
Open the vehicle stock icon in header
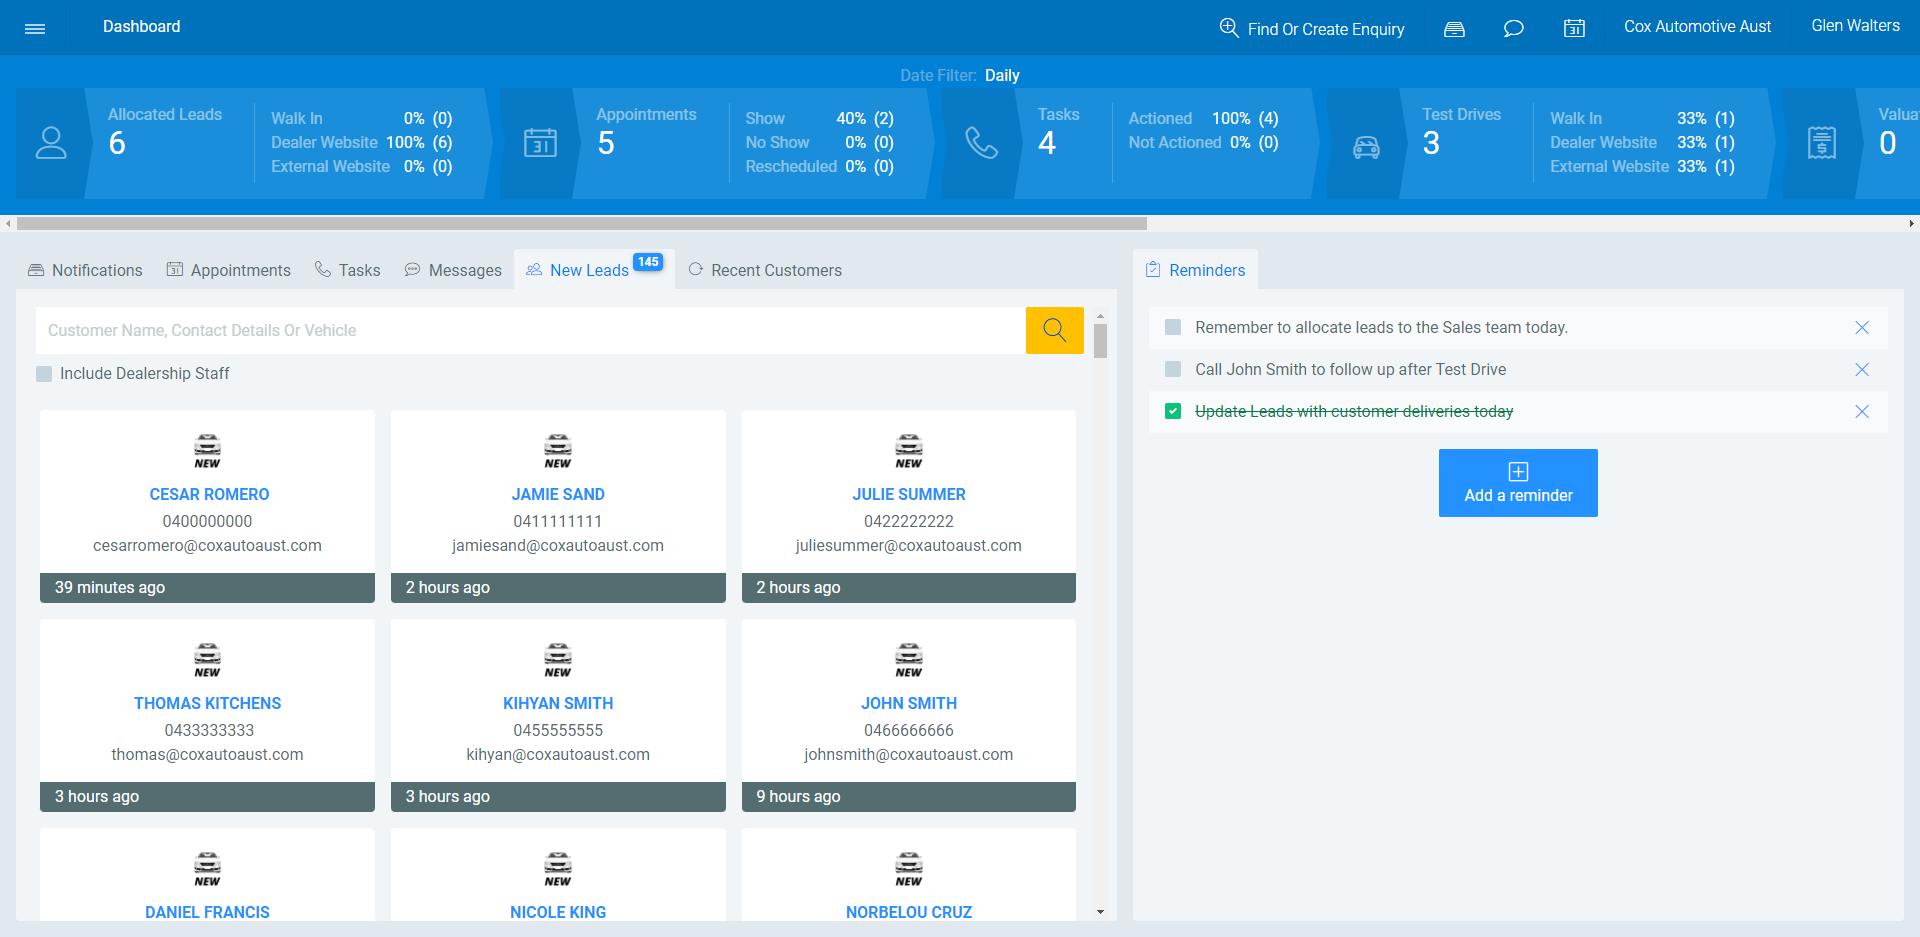(1454, 28)
